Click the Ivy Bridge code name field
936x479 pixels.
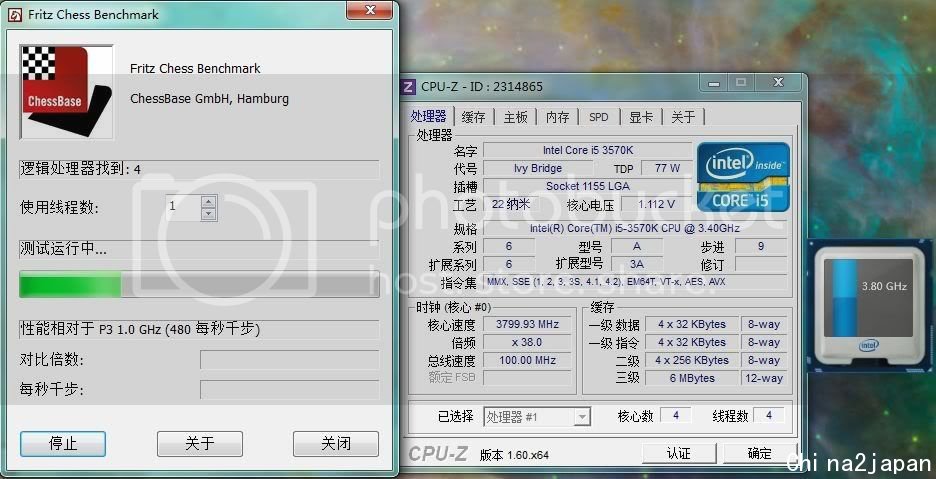[538, 168]
